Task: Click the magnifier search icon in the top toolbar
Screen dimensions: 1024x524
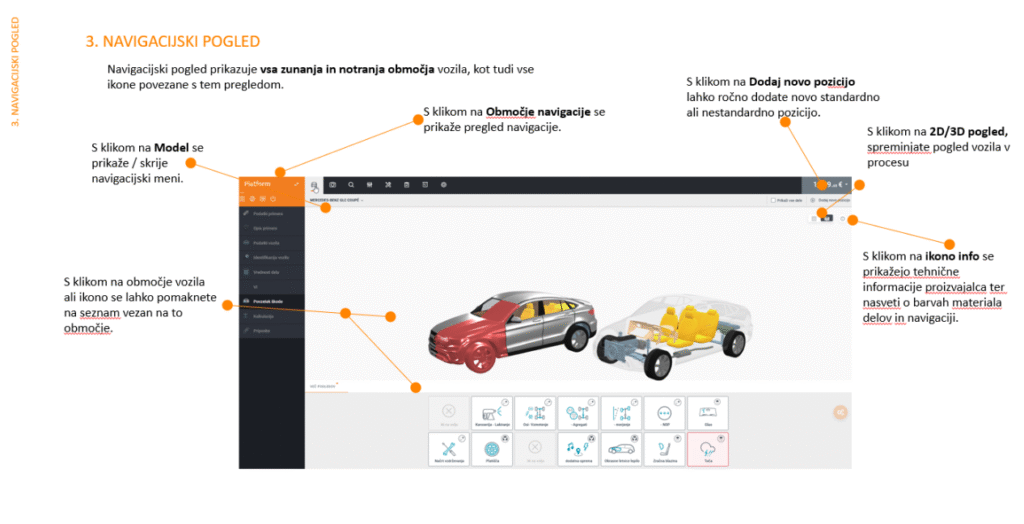Action: (351, 185)
